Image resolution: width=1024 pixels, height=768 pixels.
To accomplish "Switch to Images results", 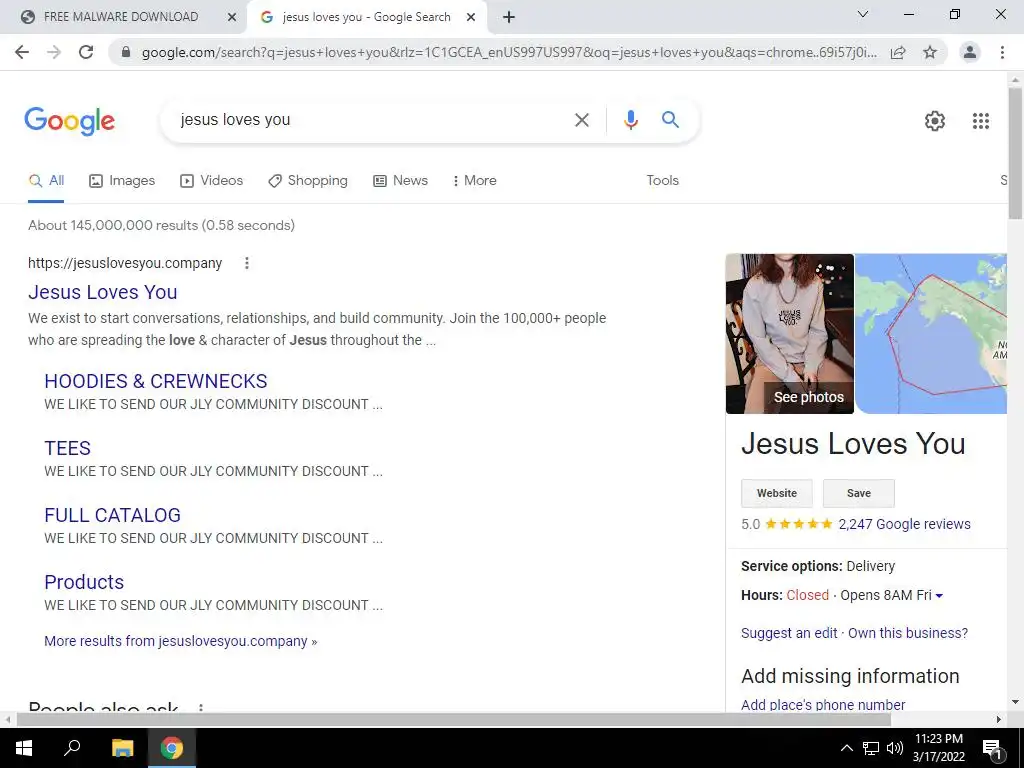I will (x=122, y=181).
